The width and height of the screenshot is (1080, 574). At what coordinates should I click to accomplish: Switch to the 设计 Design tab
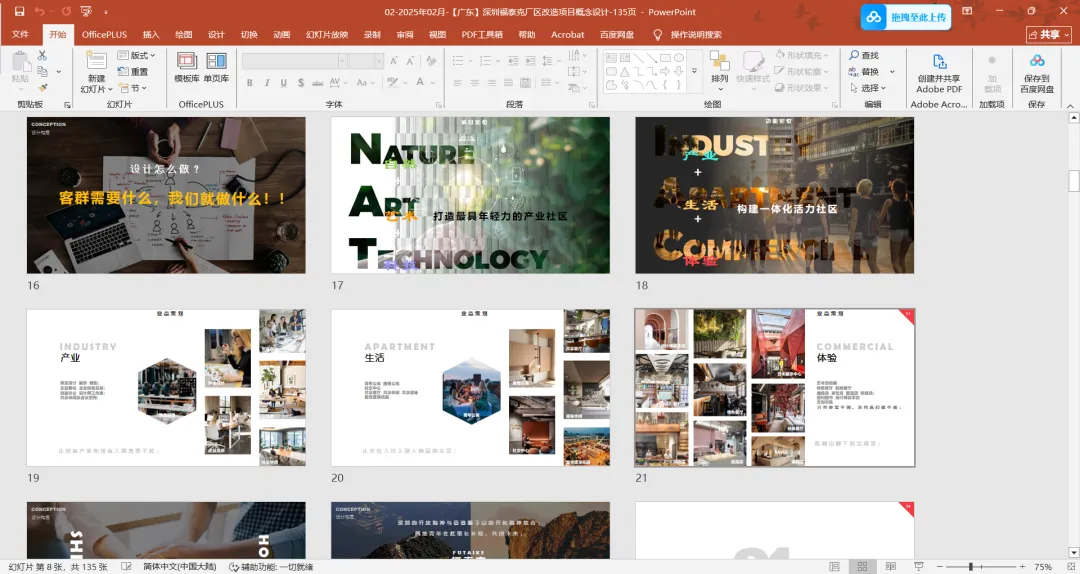[x=216, y=34]
